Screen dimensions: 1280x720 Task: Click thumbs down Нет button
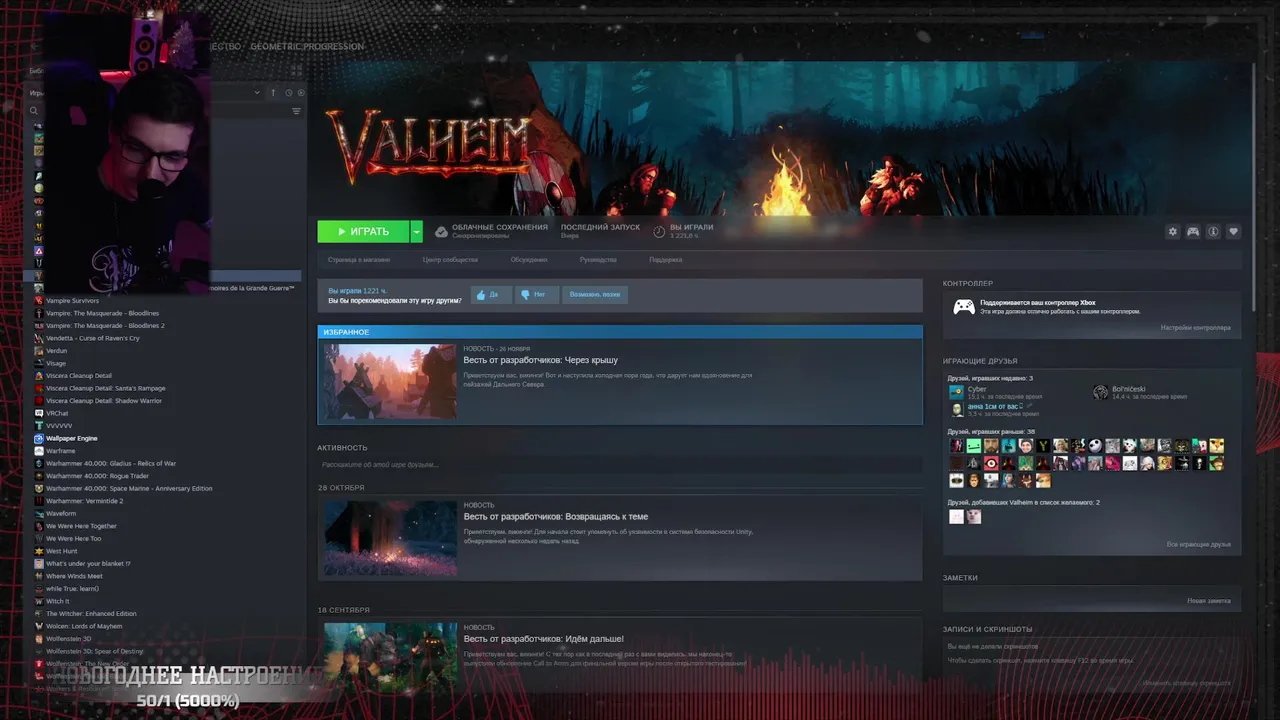point(538,295)
